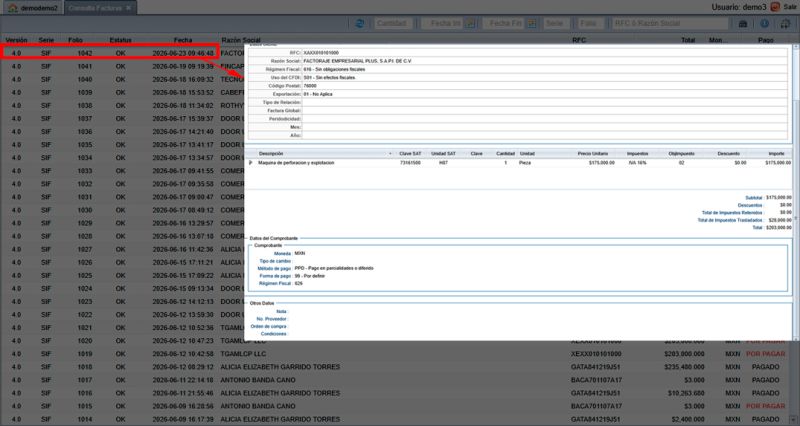Open the Fecha Ini calendar picker icon

pos(470,23)
